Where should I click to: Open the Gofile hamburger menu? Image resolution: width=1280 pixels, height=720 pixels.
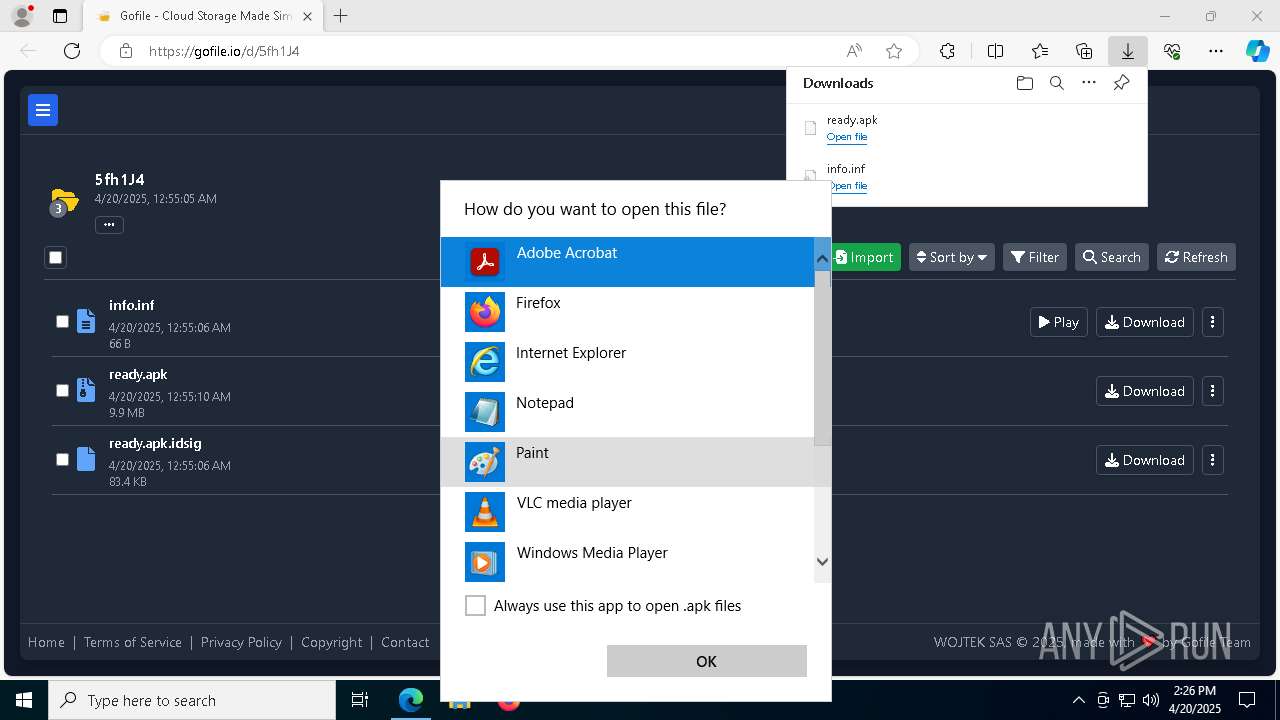point(43,110)
